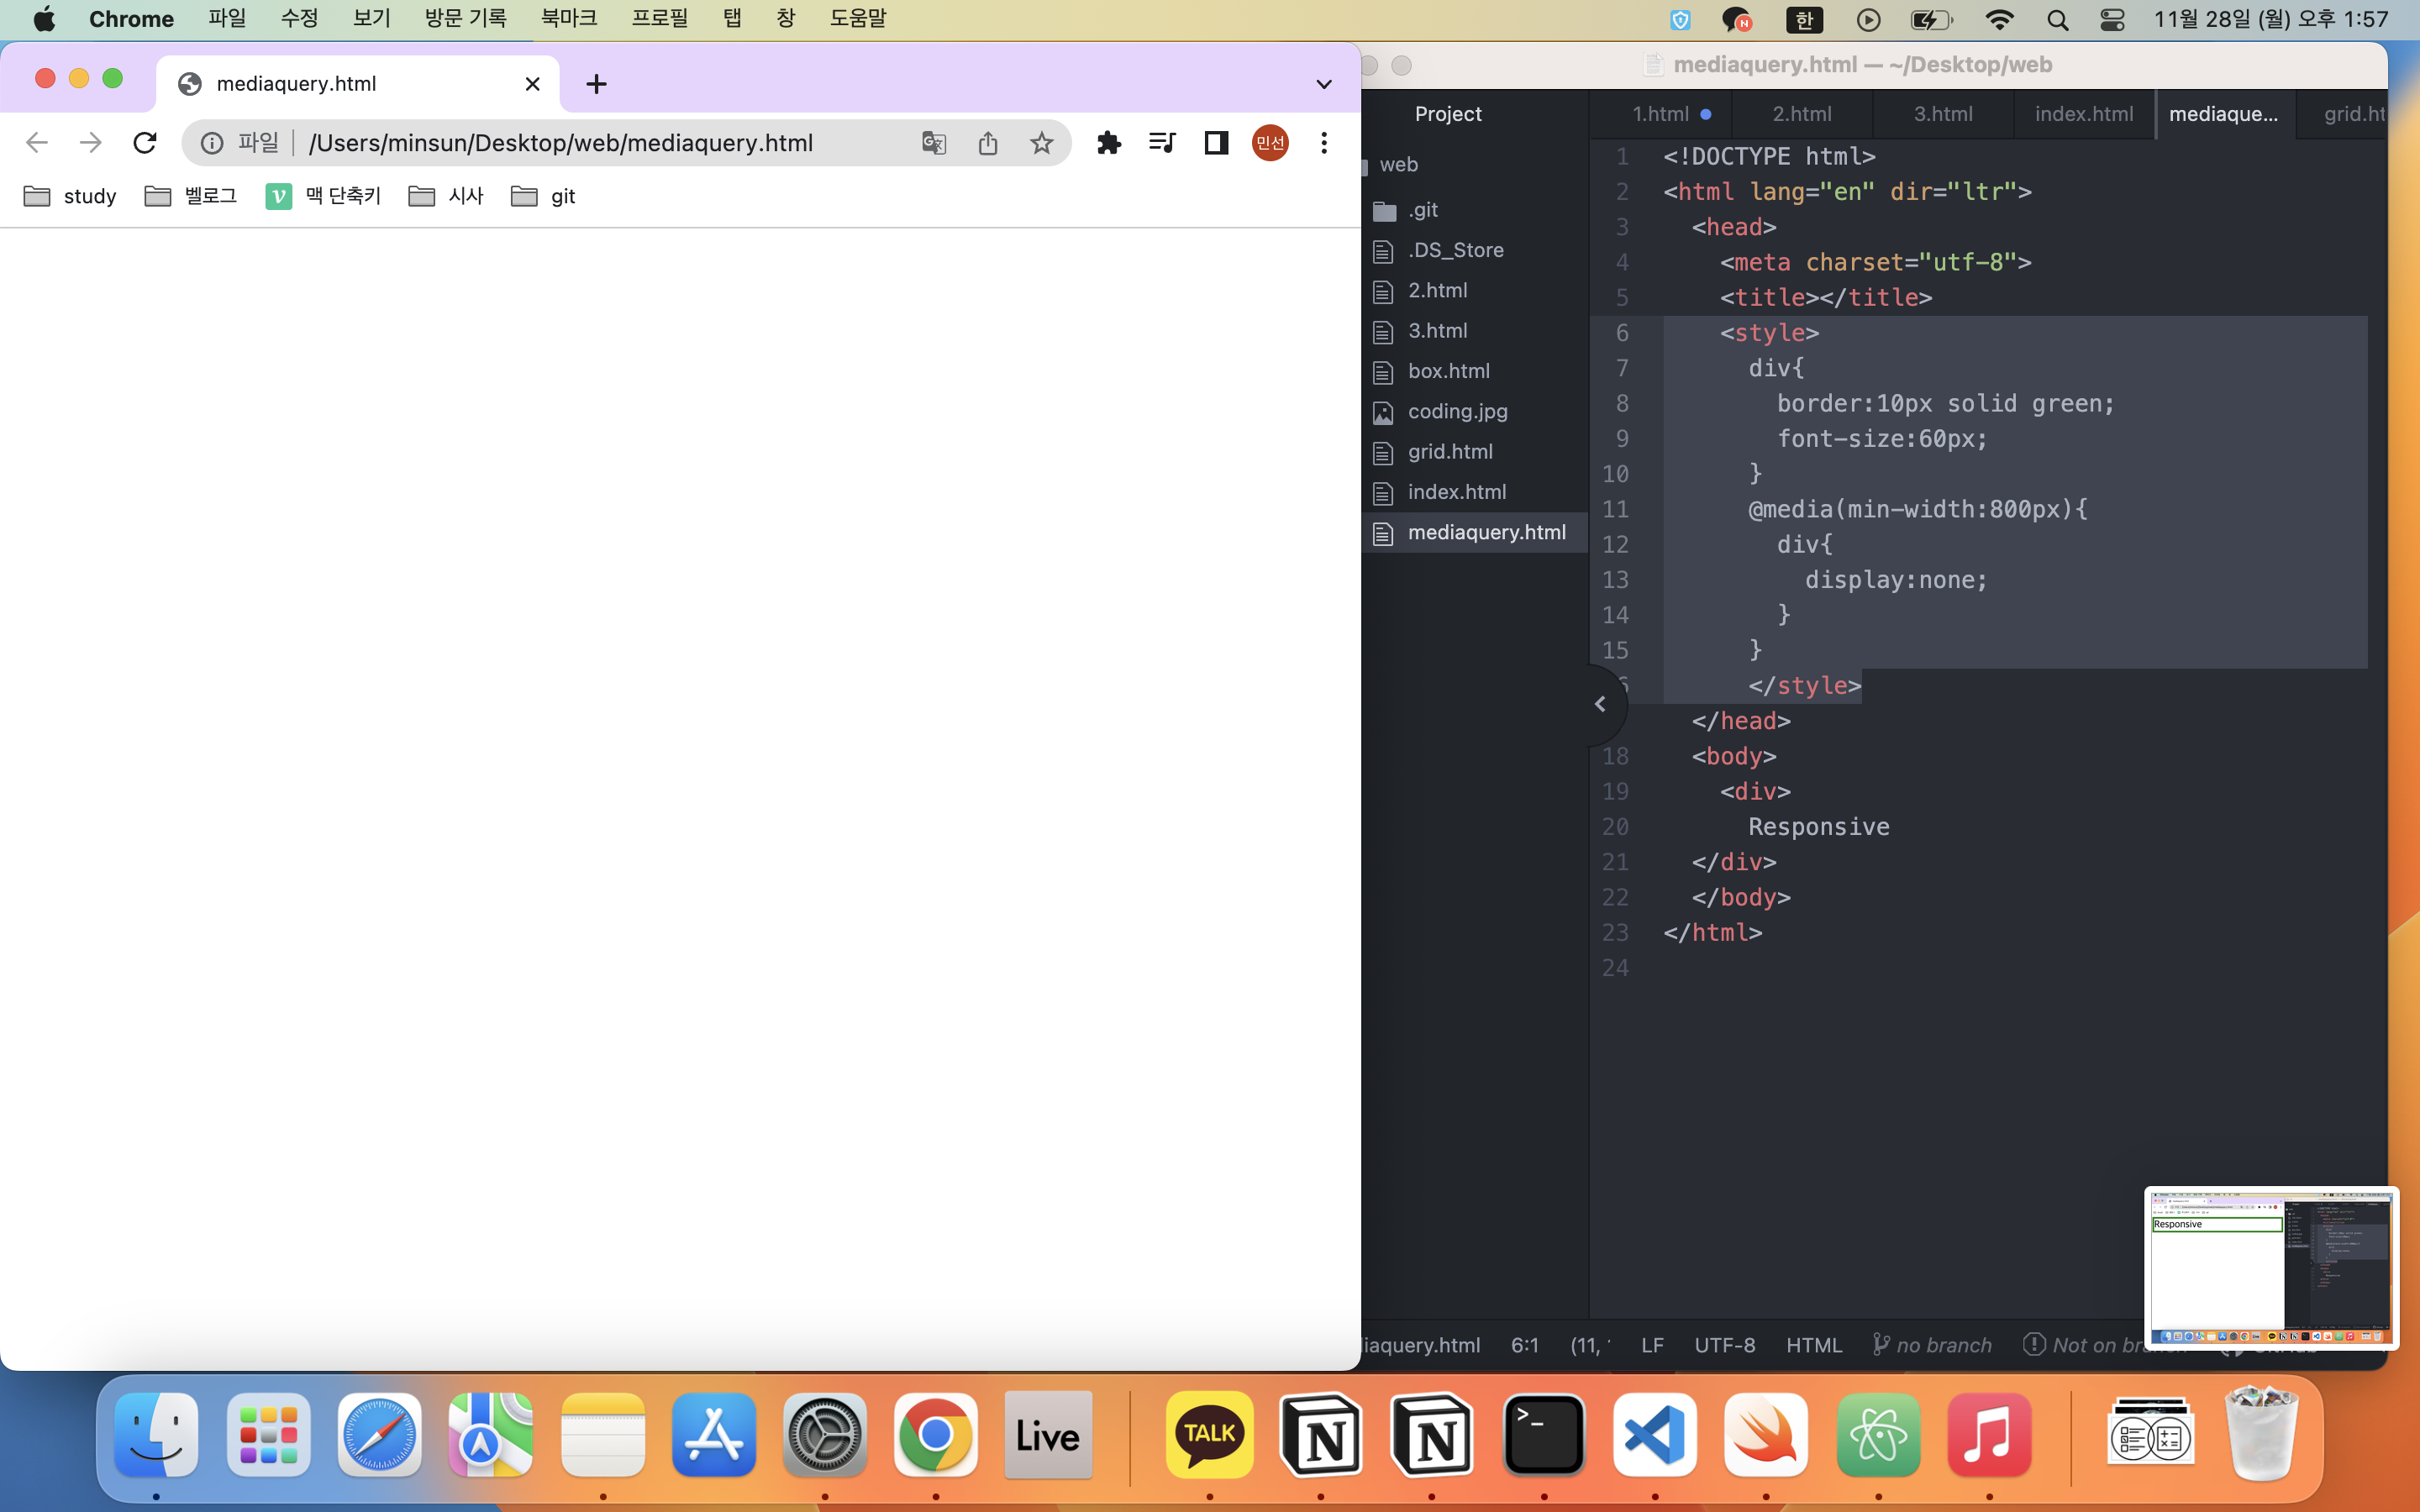Open the git bookmark folder

(x=543, y=196)
